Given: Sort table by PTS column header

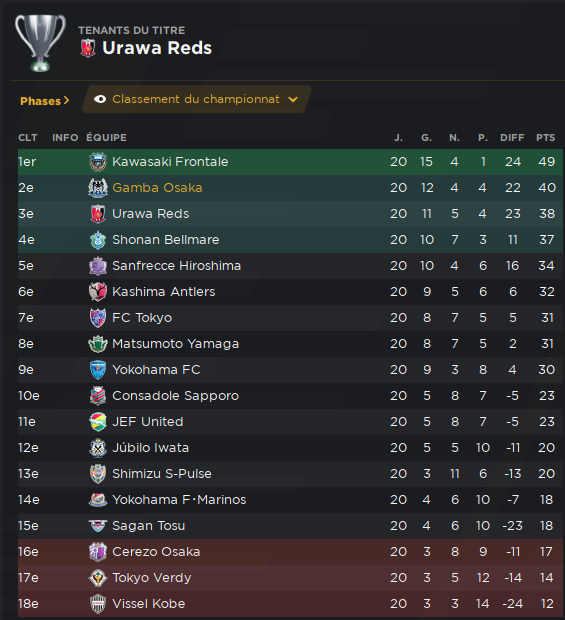Looking at the screenshot, I should [546, 138].
